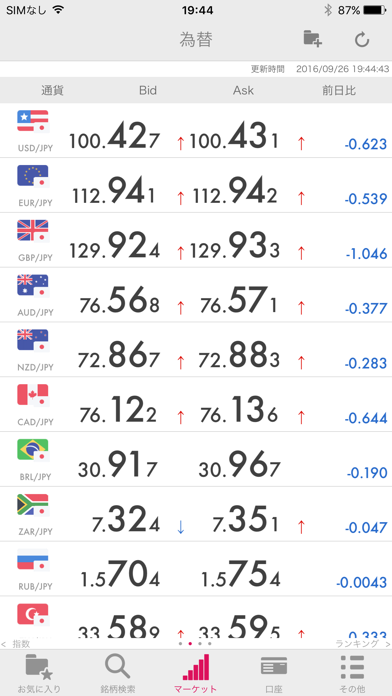The image size is (392, 696).
Task: Tap the 前日比 column header
Action: [x=339, y=91]
